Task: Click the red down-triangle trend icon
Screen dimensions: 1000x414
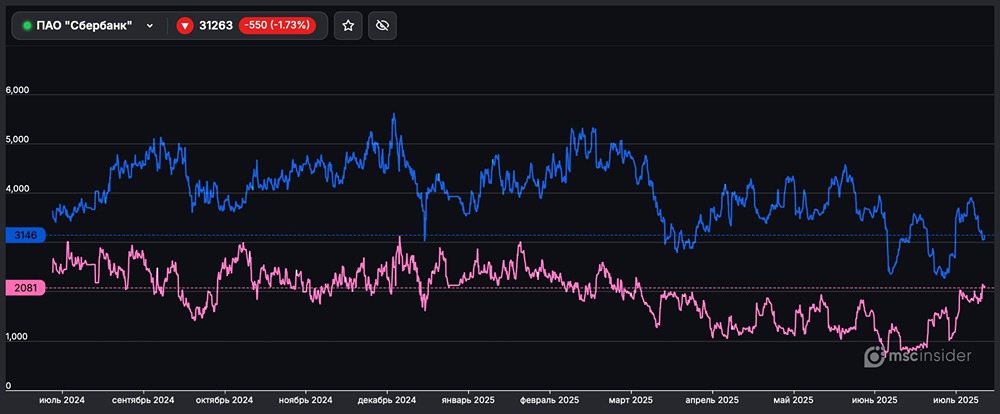Action: 184,26
